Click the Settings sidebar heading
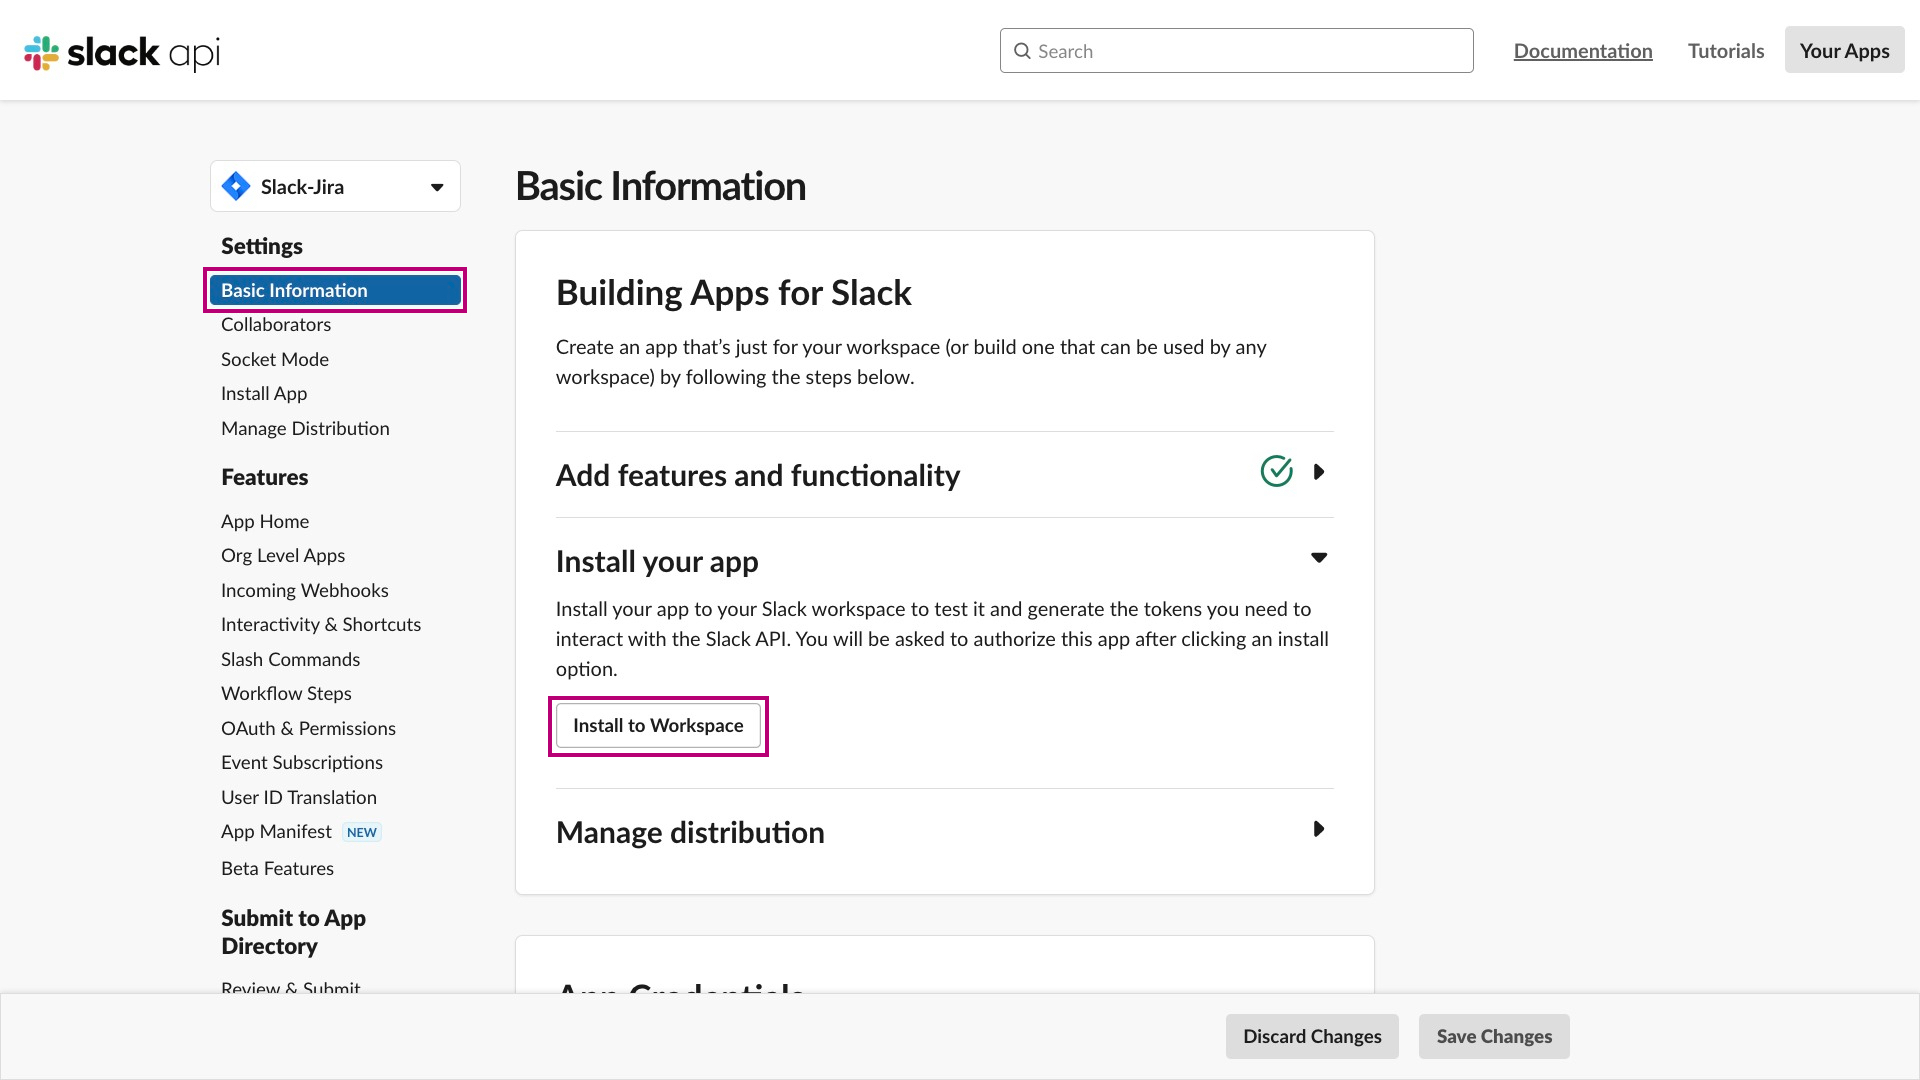Screen dimensions: 1920x1080 262,246
